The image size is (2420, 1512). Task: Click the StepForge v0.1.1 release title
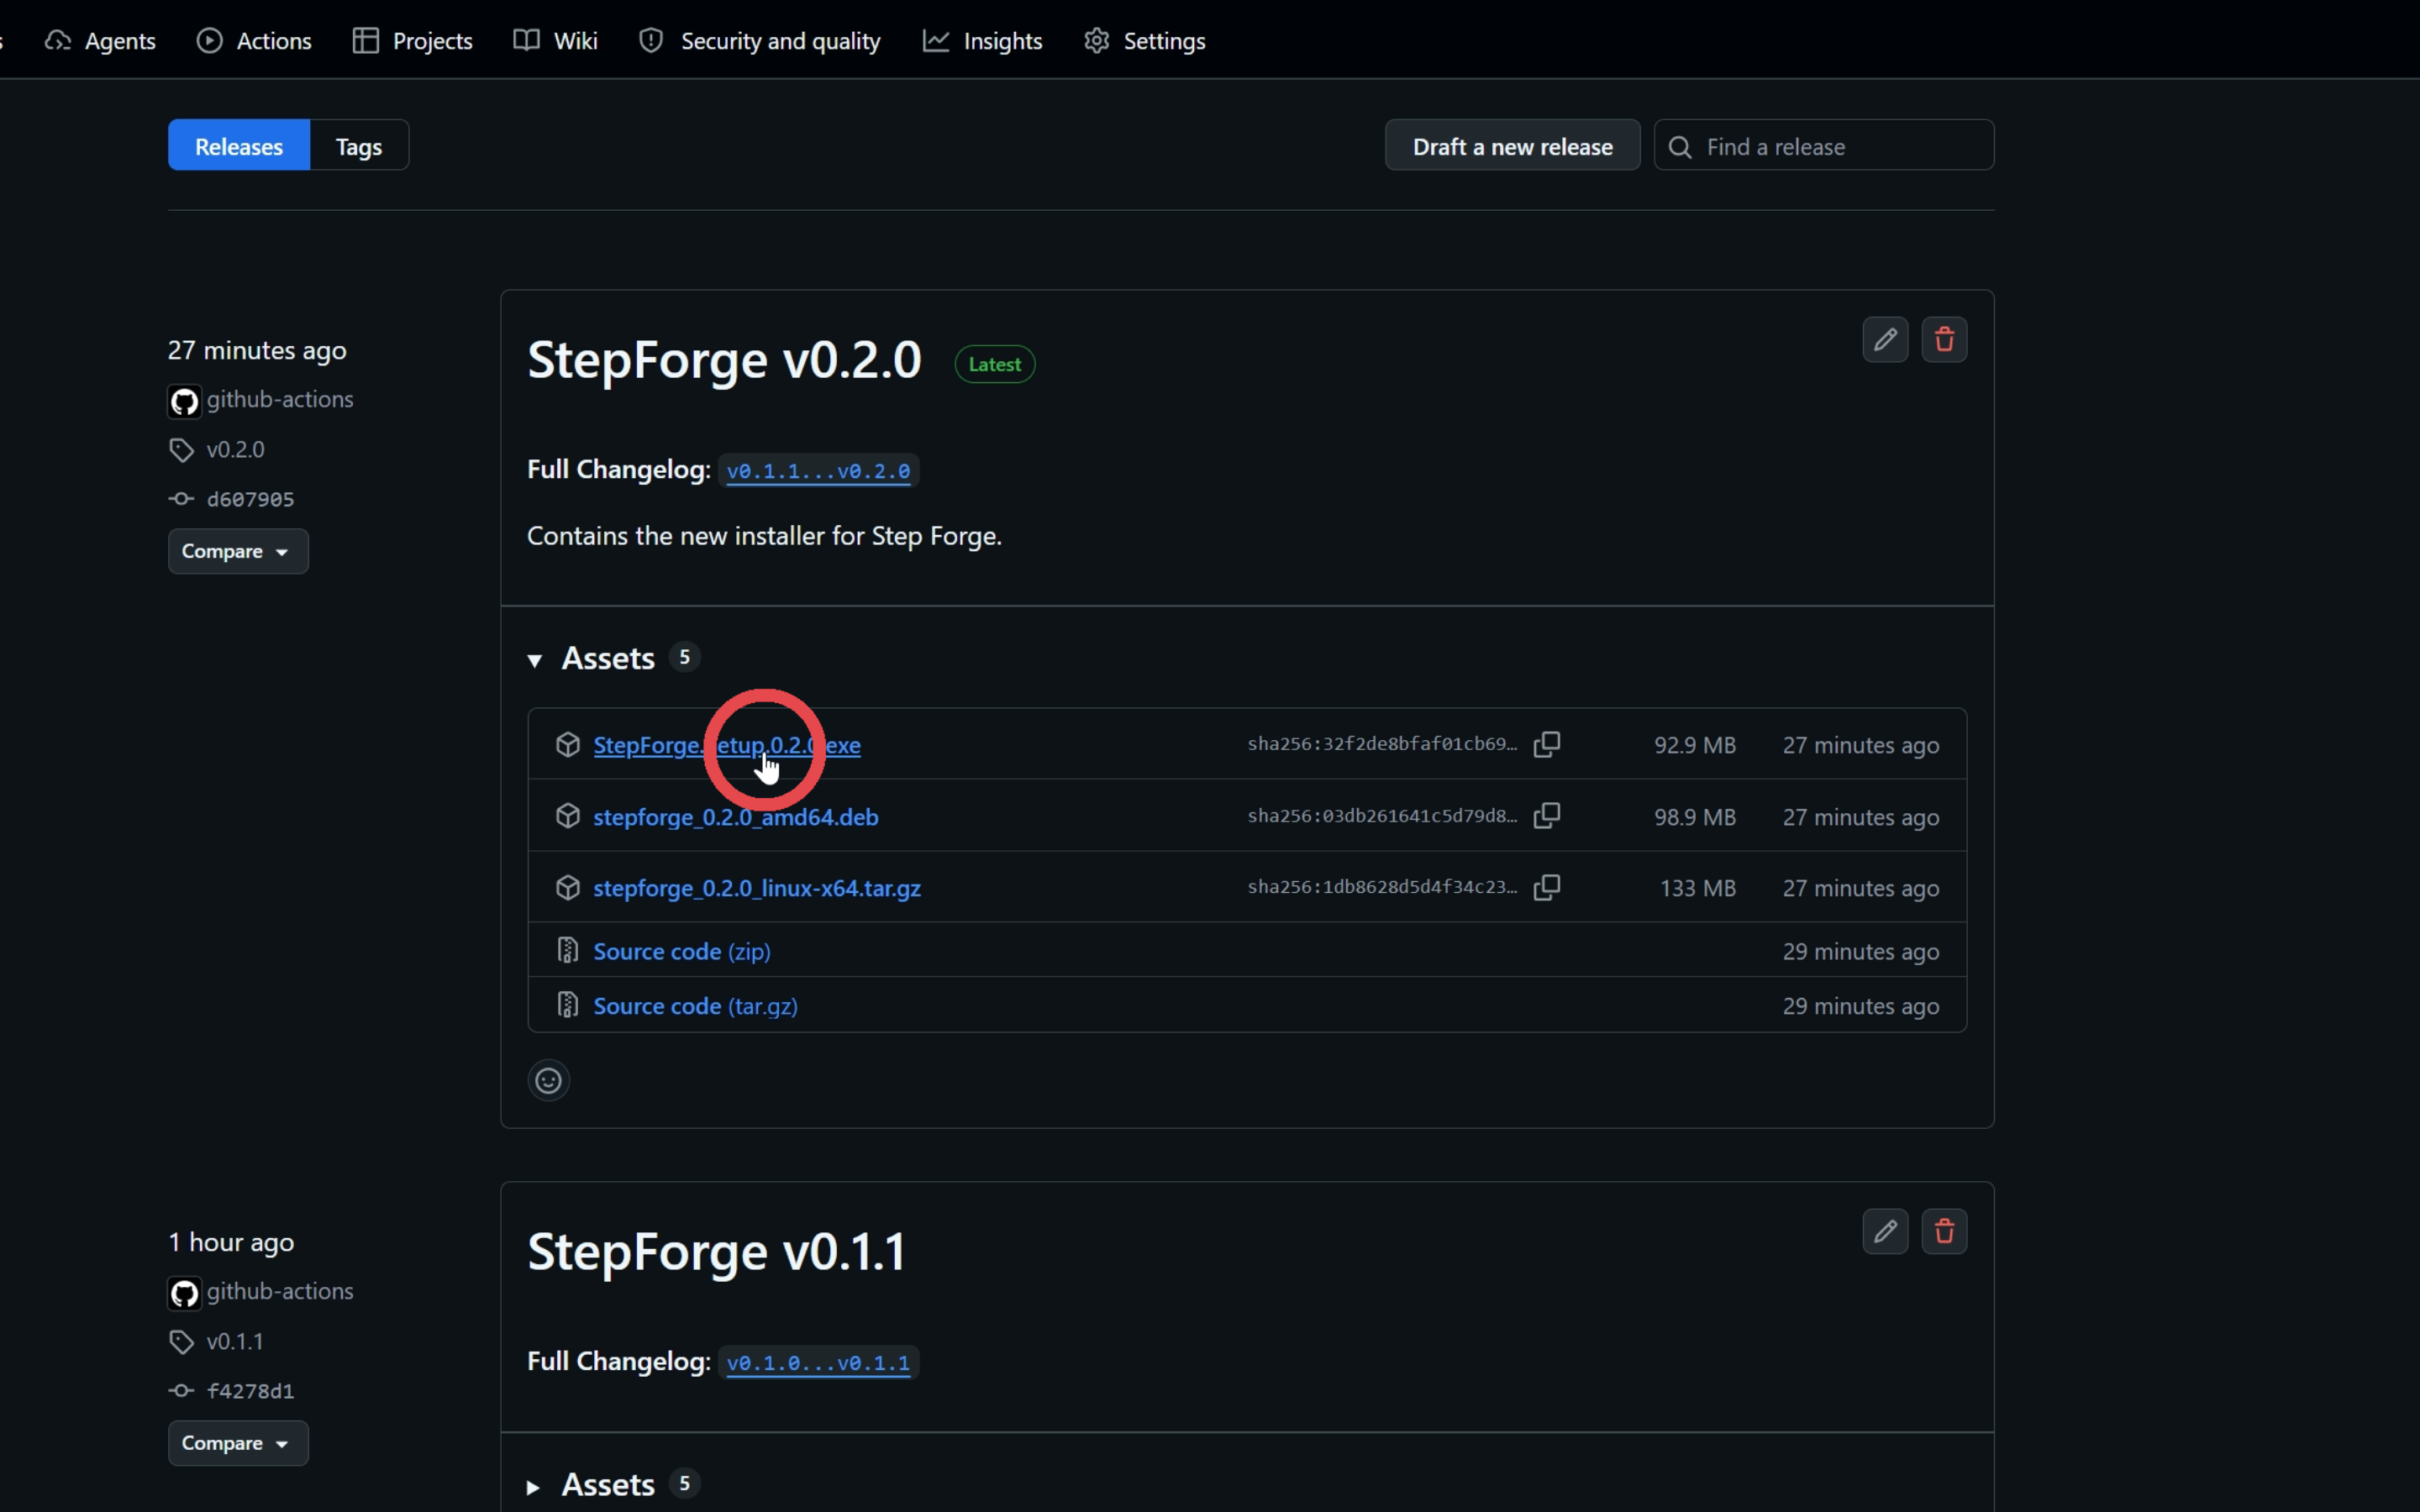tap(717, 1252)
